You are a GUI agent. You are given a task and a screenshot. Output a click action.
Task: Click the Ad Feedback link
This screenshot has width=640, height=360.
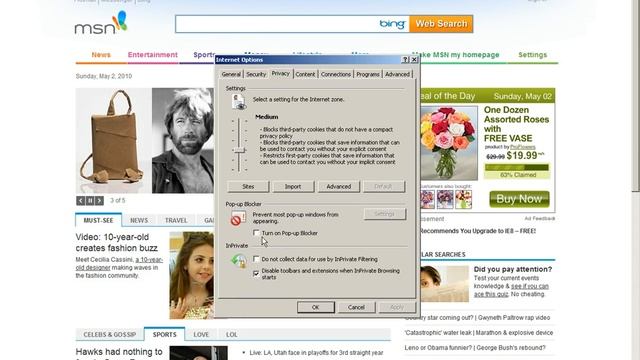point(540,219)
